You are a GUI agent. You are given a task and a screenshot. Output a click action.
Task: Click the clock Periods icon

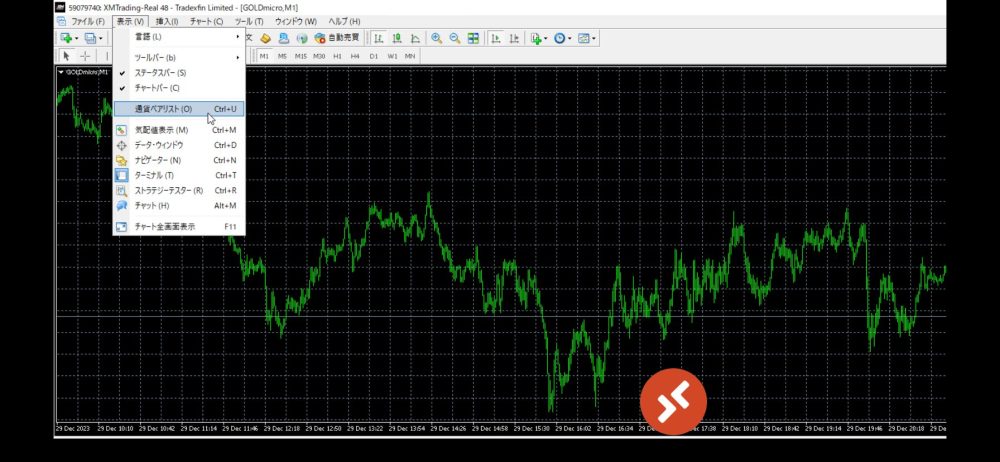tap(559, 38)
